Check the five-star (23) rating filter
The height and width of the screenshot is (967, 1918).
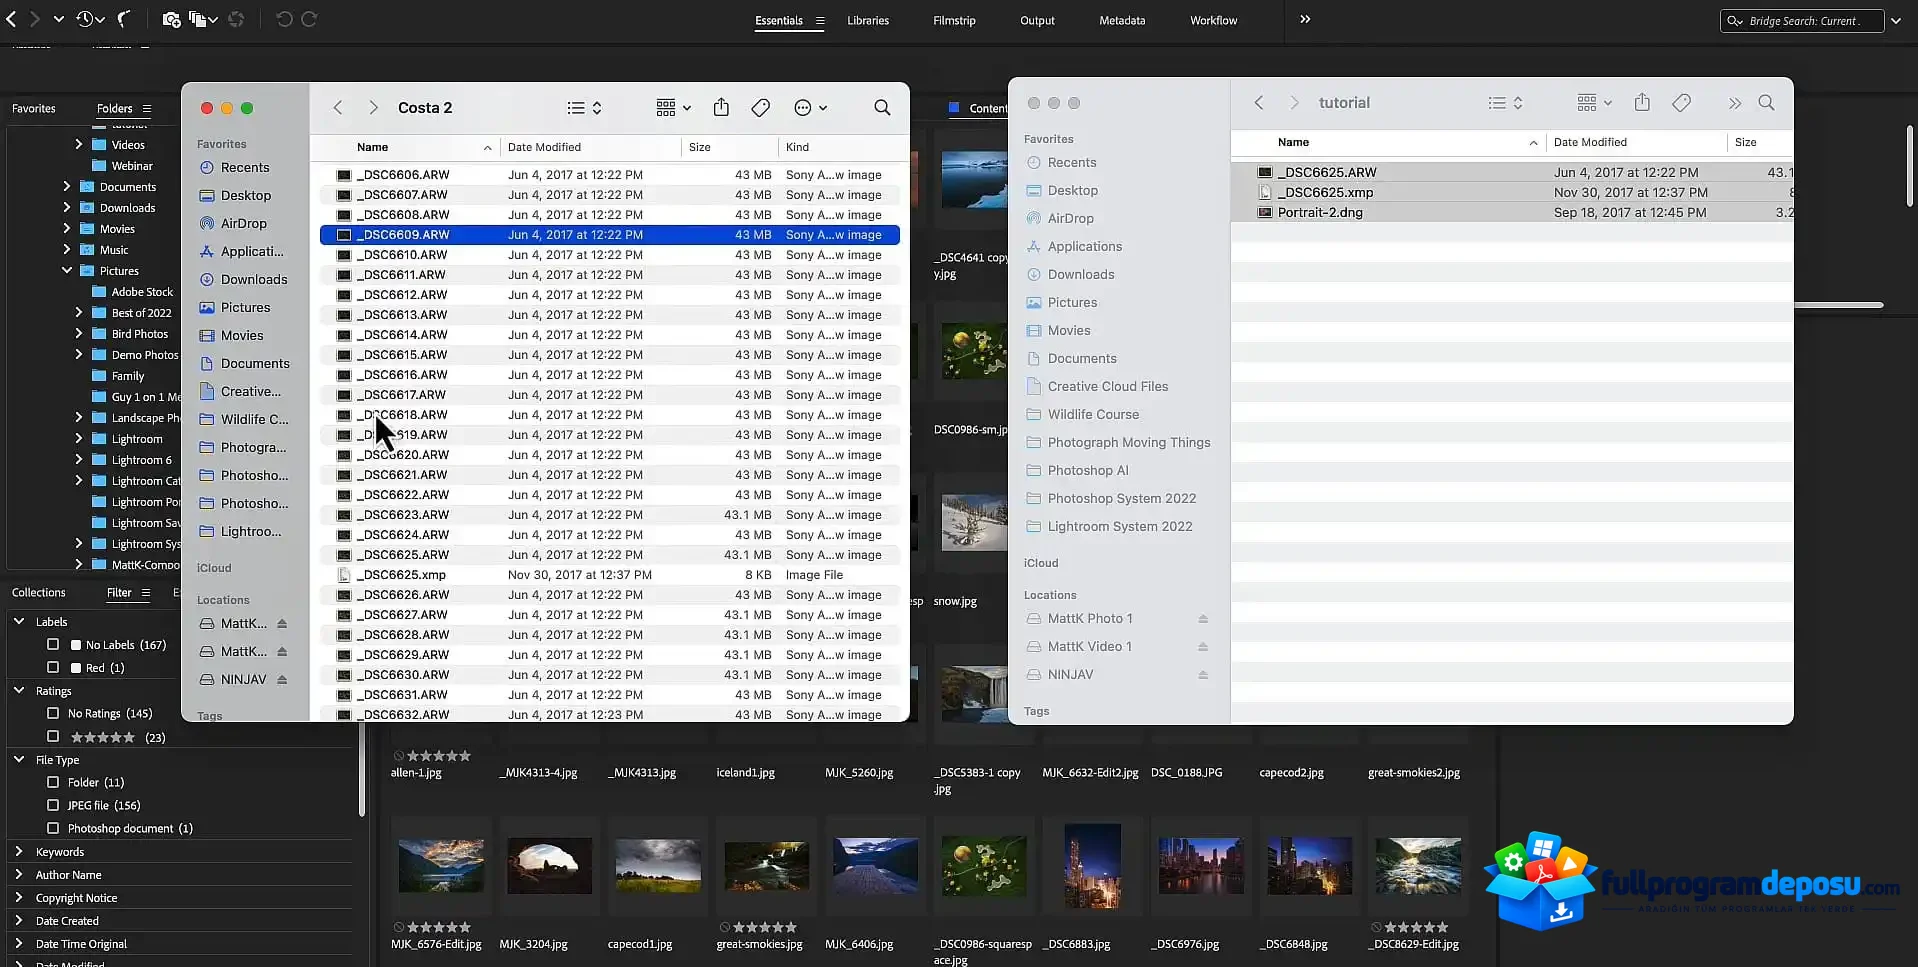pos(53,737)
